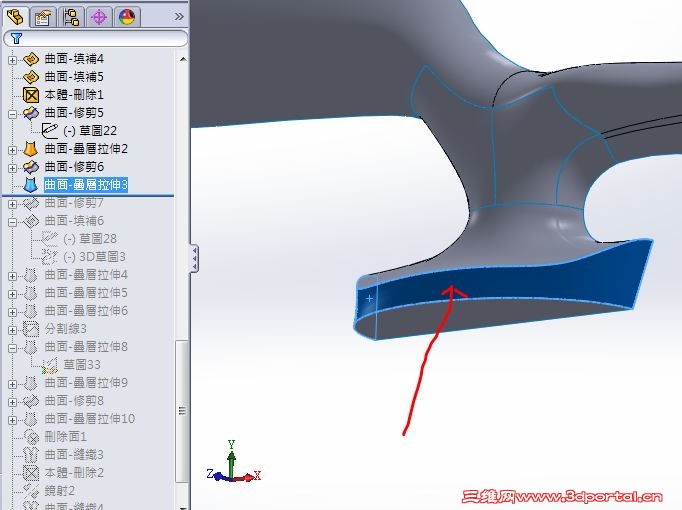682x510 pixels.
Task: Select the 本體-刪除1 delete body icon
Action: click(31, 95)
